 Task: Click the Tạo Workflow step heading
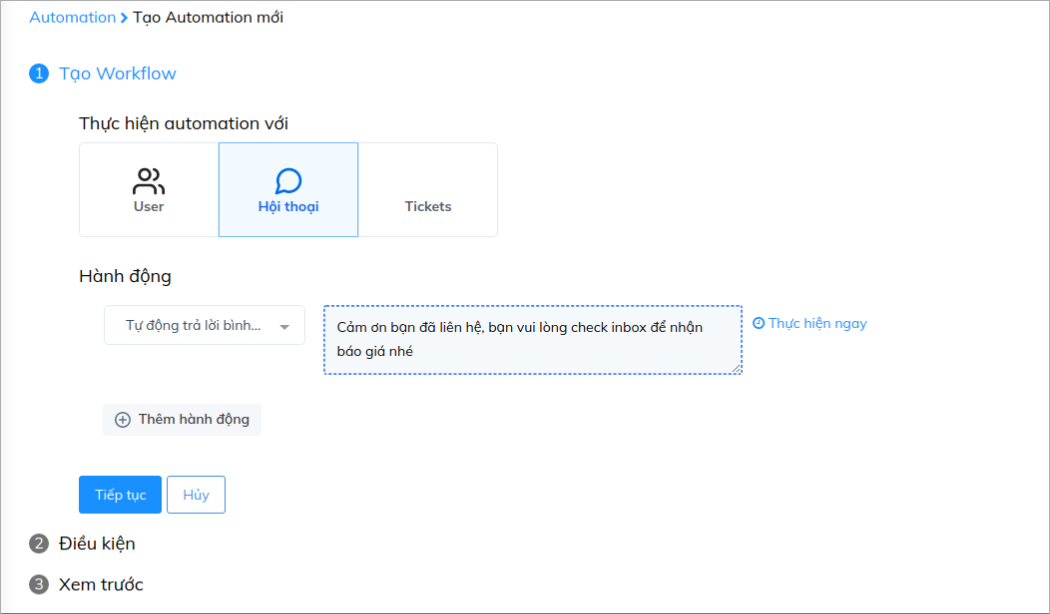tap(118, 74)
